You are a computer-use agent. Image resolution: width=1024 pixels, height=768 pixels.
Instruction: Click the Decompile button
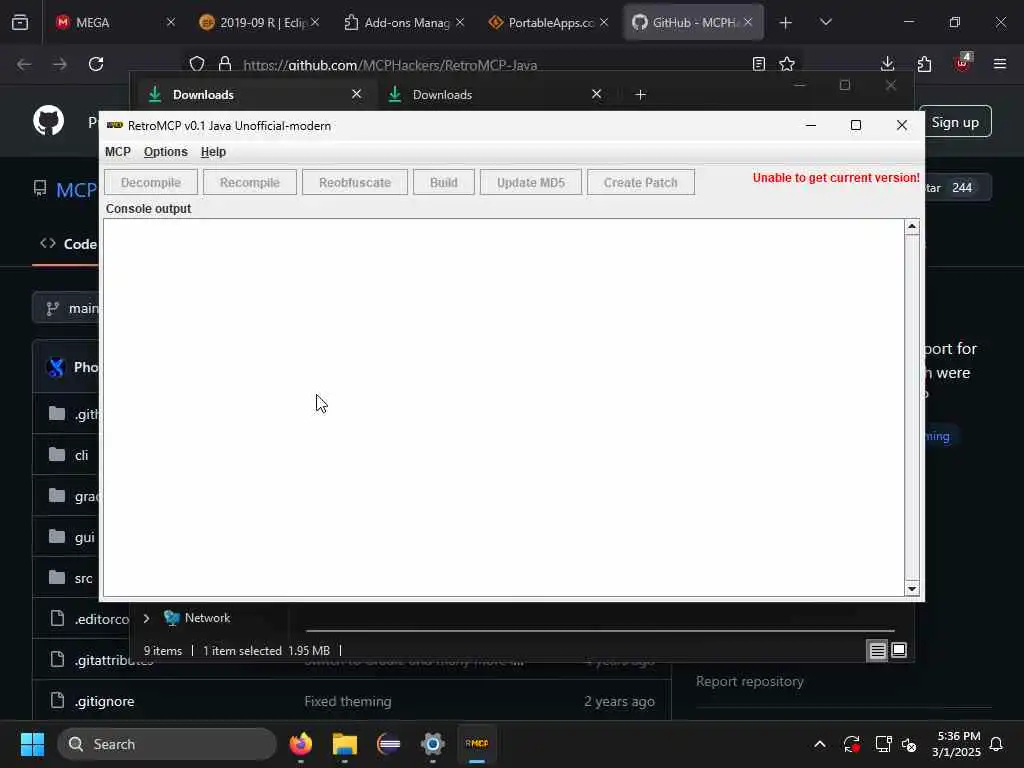click(x=151, y=182)
